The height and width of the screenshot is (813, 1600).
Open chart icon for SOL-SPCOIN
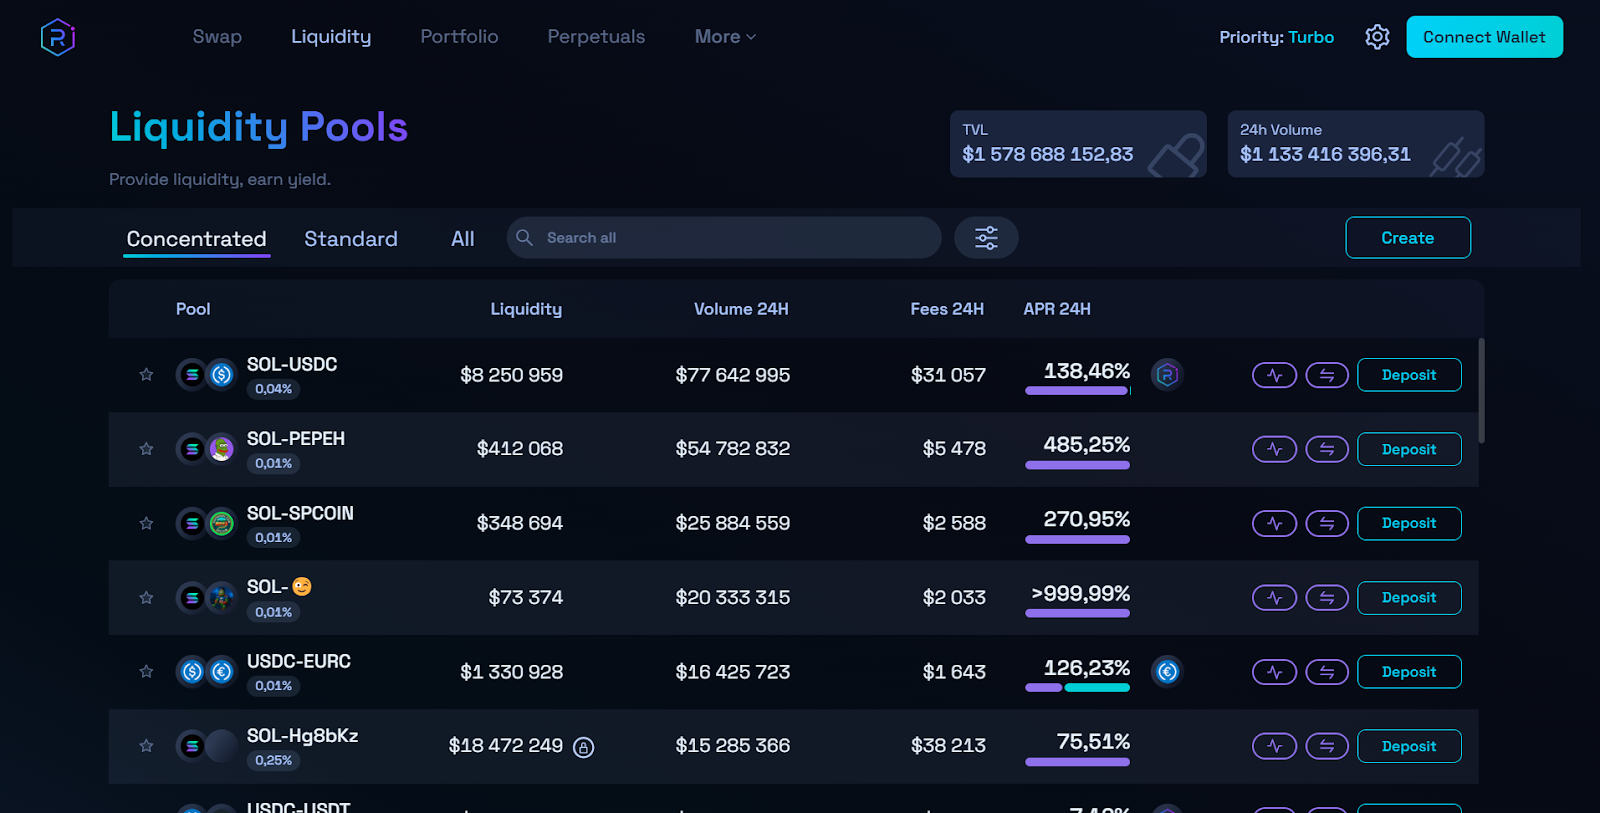tap(1274, 523)
